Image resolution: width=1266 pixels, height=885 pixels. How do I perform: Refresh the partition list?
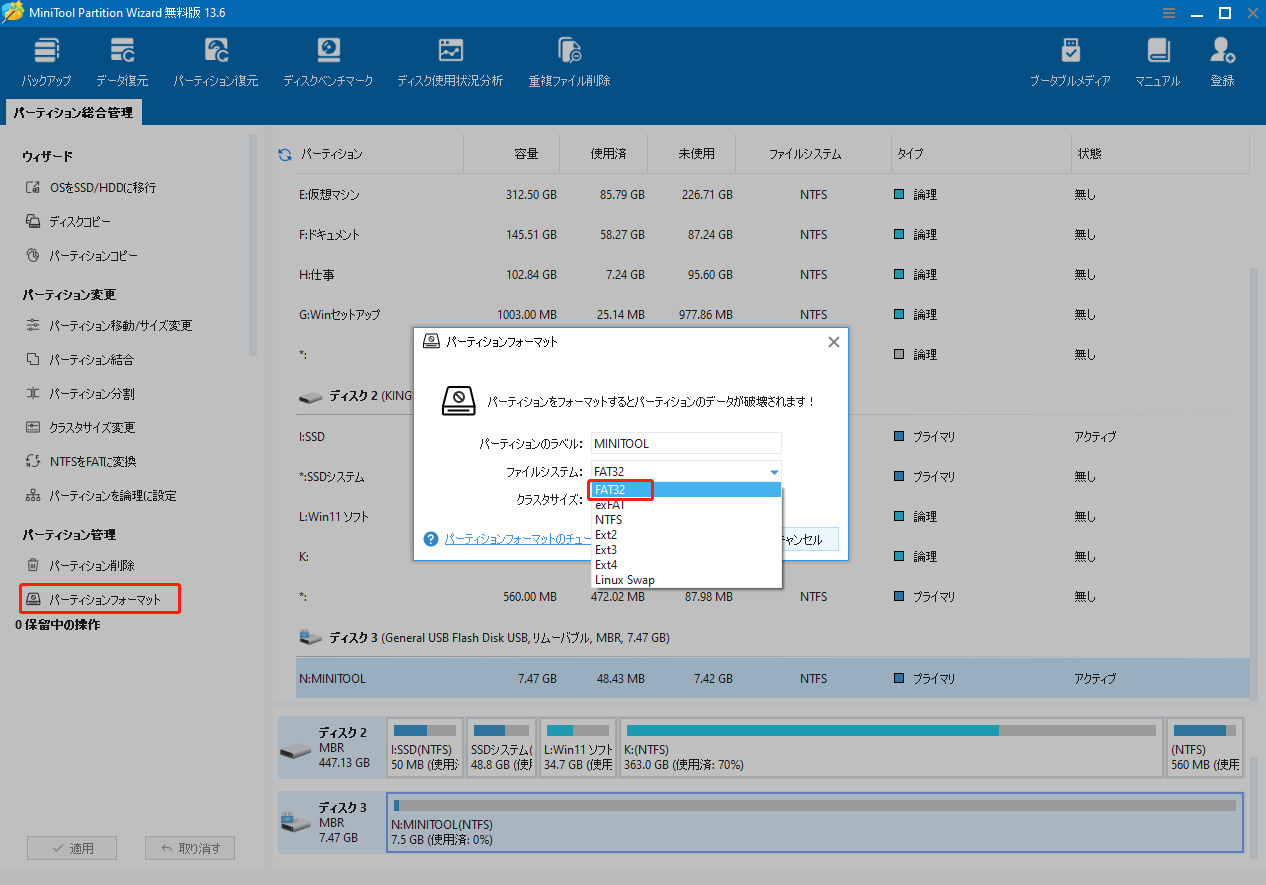pyautogui.click(x=285, y=155)
